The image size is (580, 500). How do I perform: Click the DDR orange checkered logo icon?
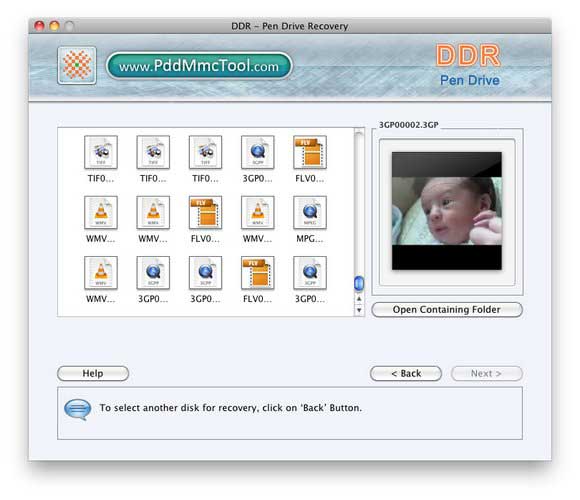tap(77, 65)
